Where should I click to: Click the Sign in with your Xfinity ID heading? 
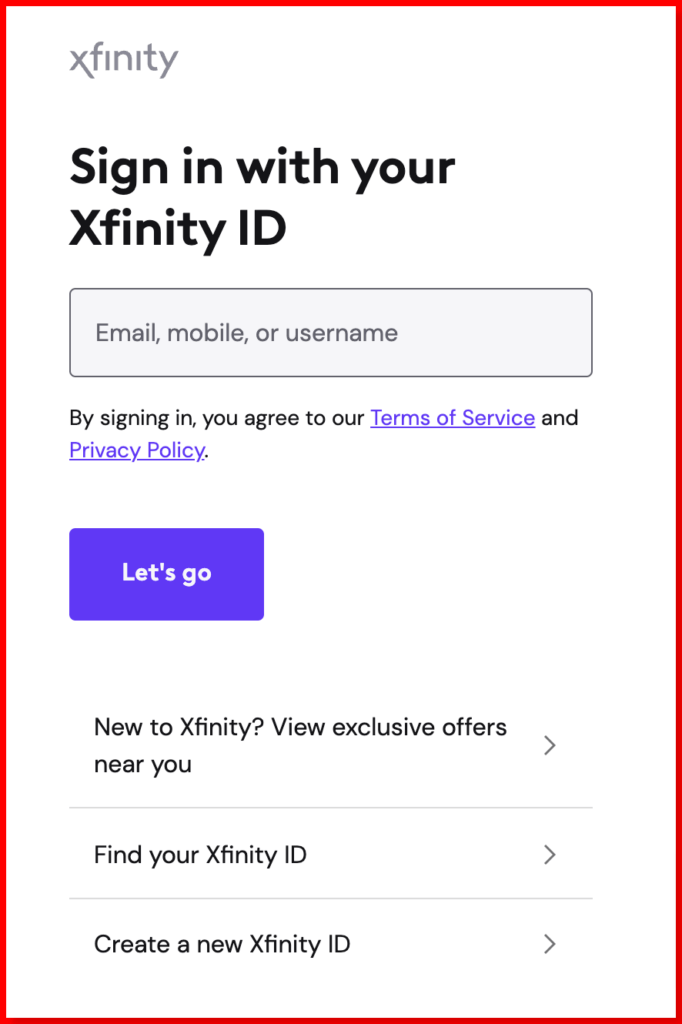point(262,196)
